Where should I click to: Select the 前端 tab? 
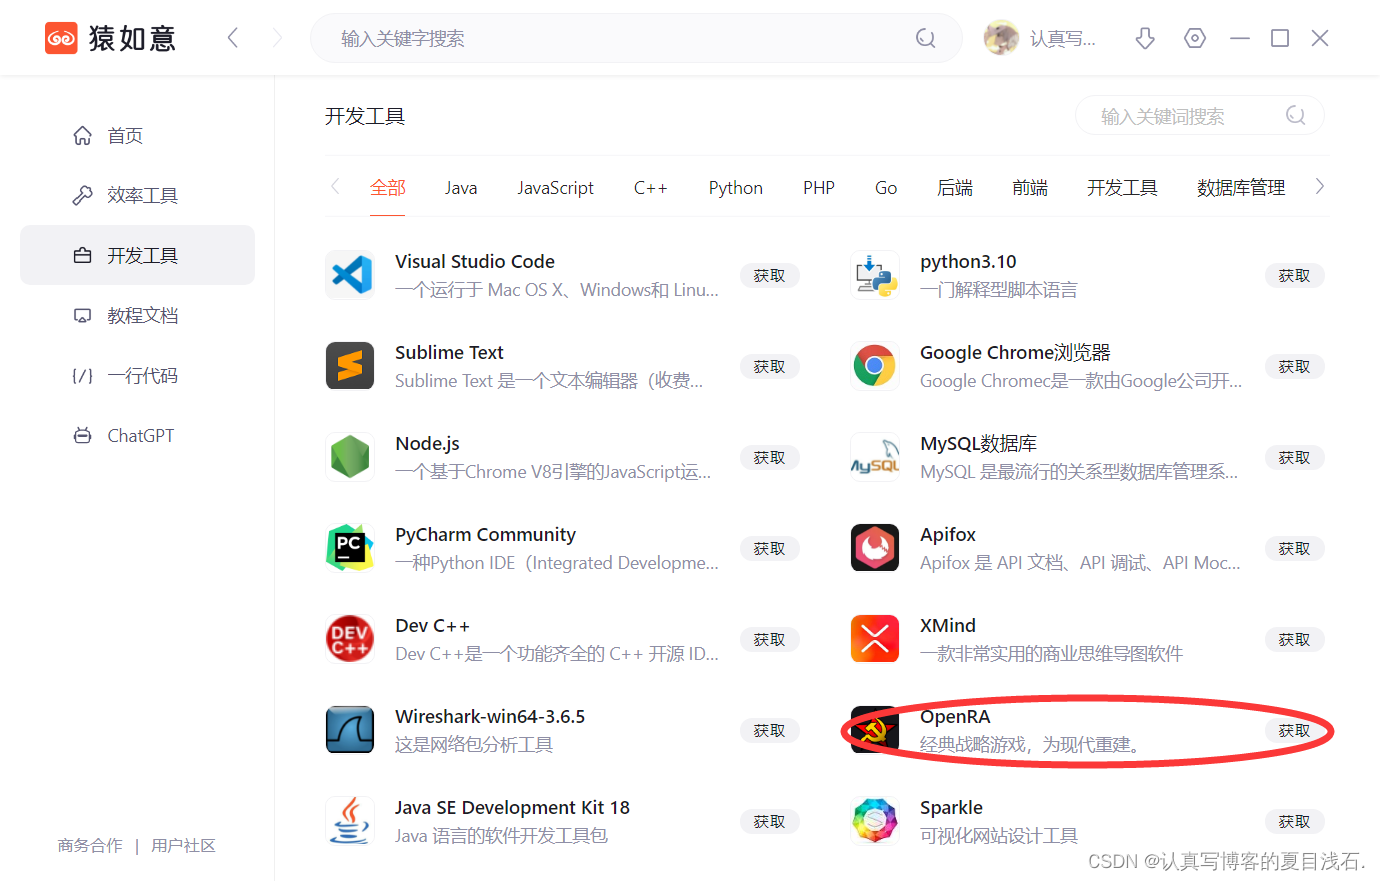[1030, 188]
